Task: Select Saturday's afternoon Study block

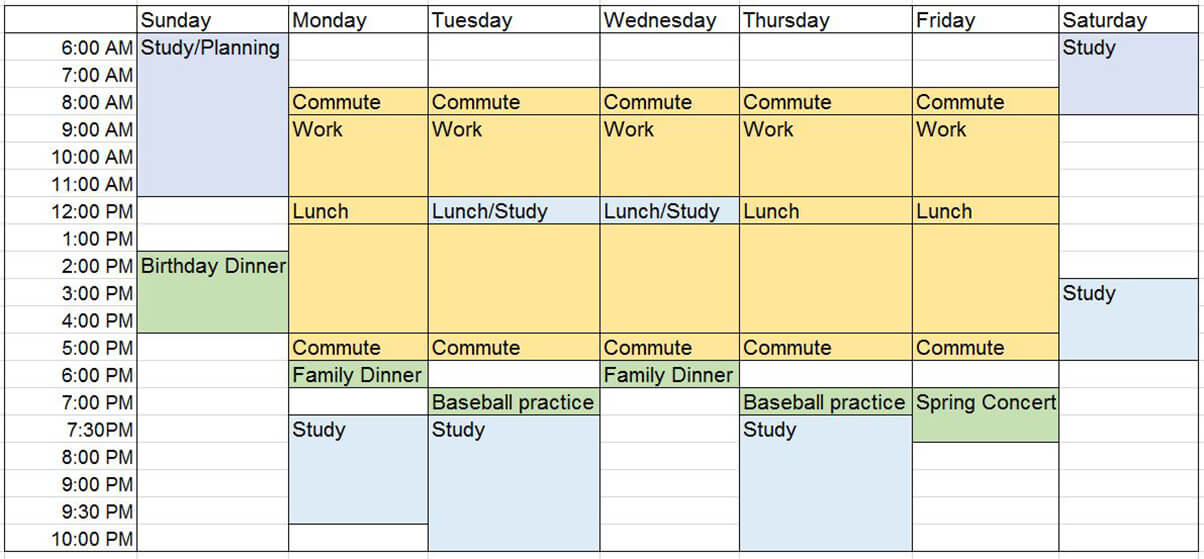Action: click(1130, 319)
